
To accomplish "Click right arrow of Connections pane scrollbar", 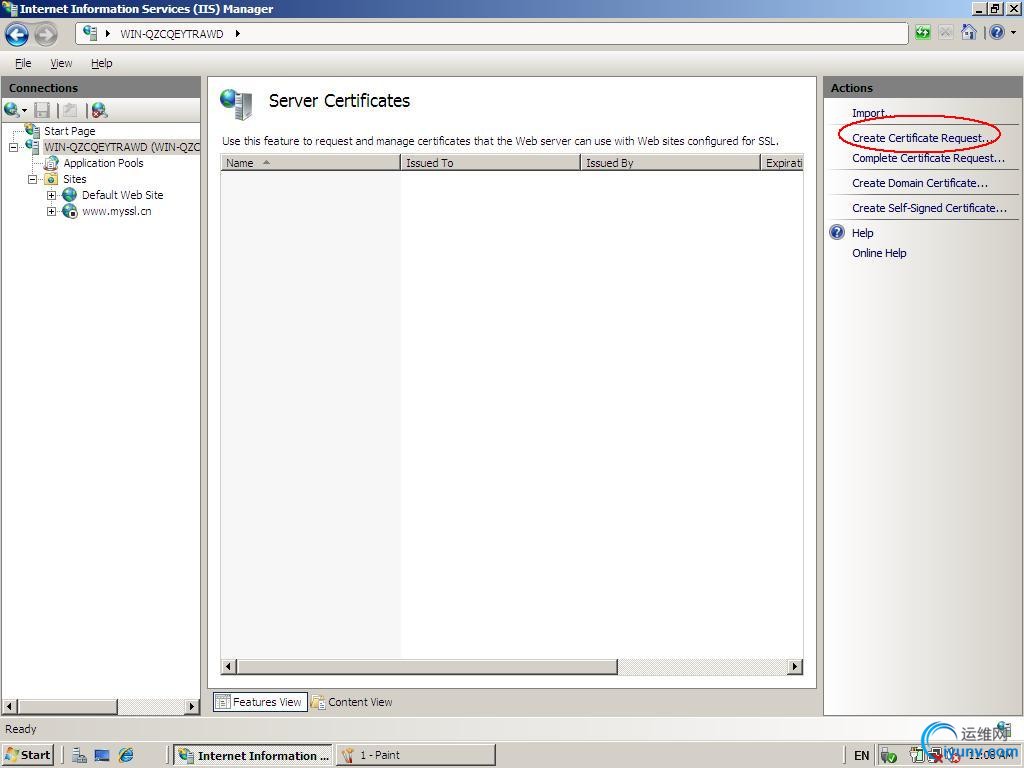I will pyautogui.click(x=191, y=706).
